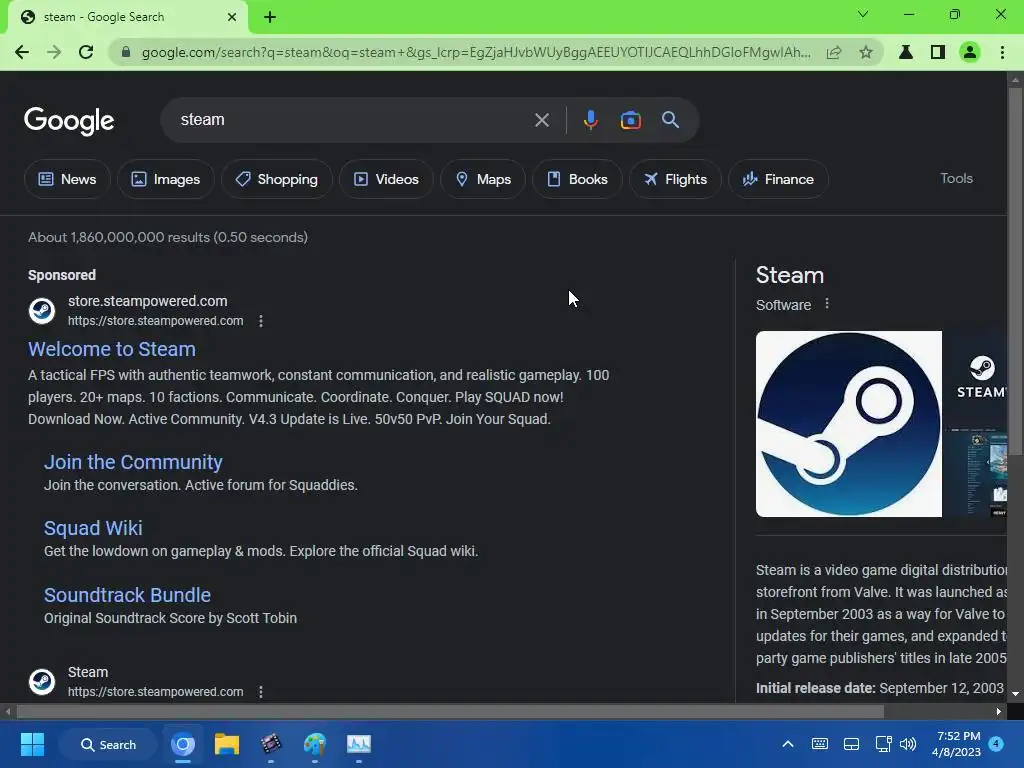Show hidden system tray icons

tap(788, 744)
